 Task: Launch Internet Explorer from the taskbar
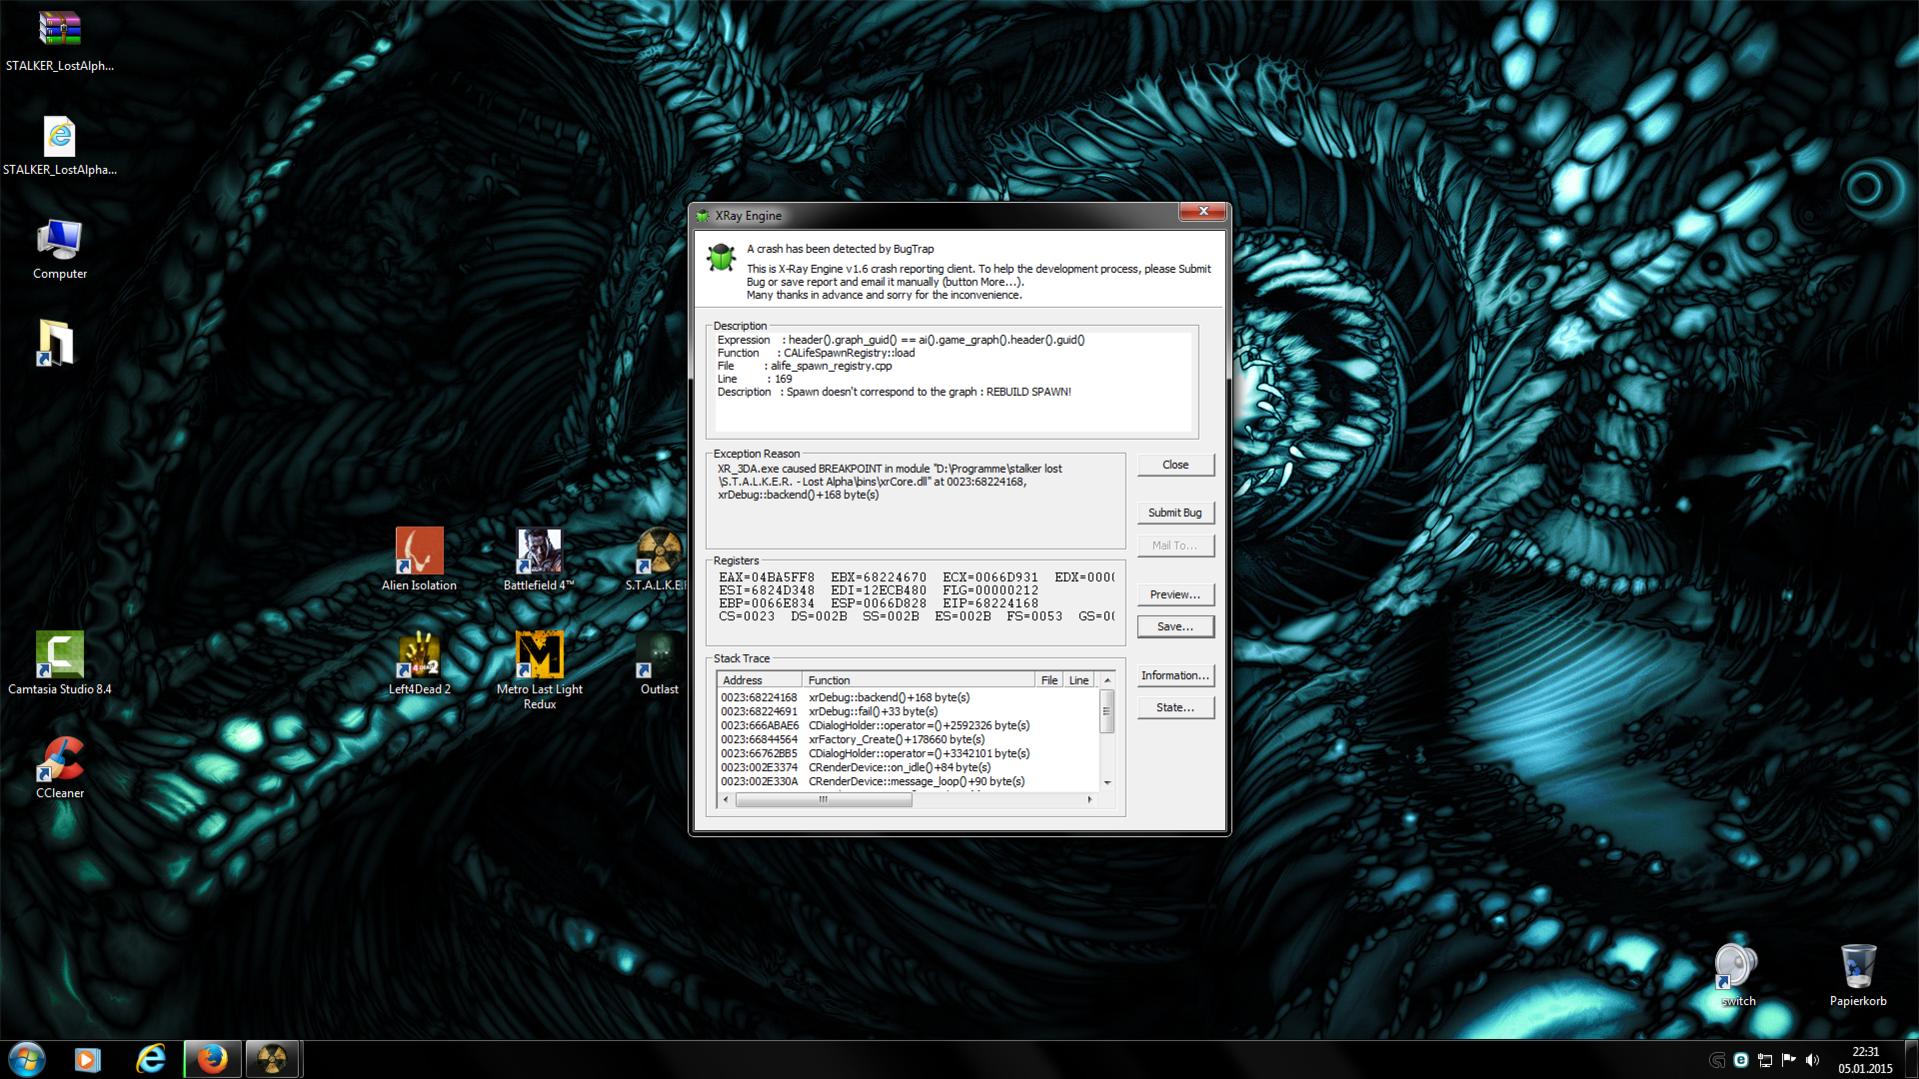(151, 1059)
